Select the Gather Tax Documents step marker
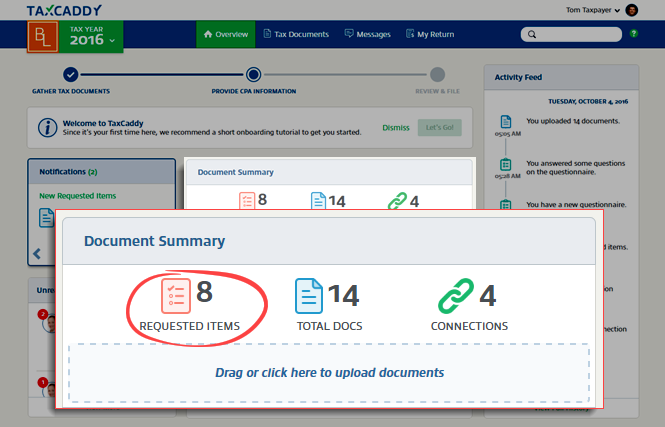 (71, 75)
